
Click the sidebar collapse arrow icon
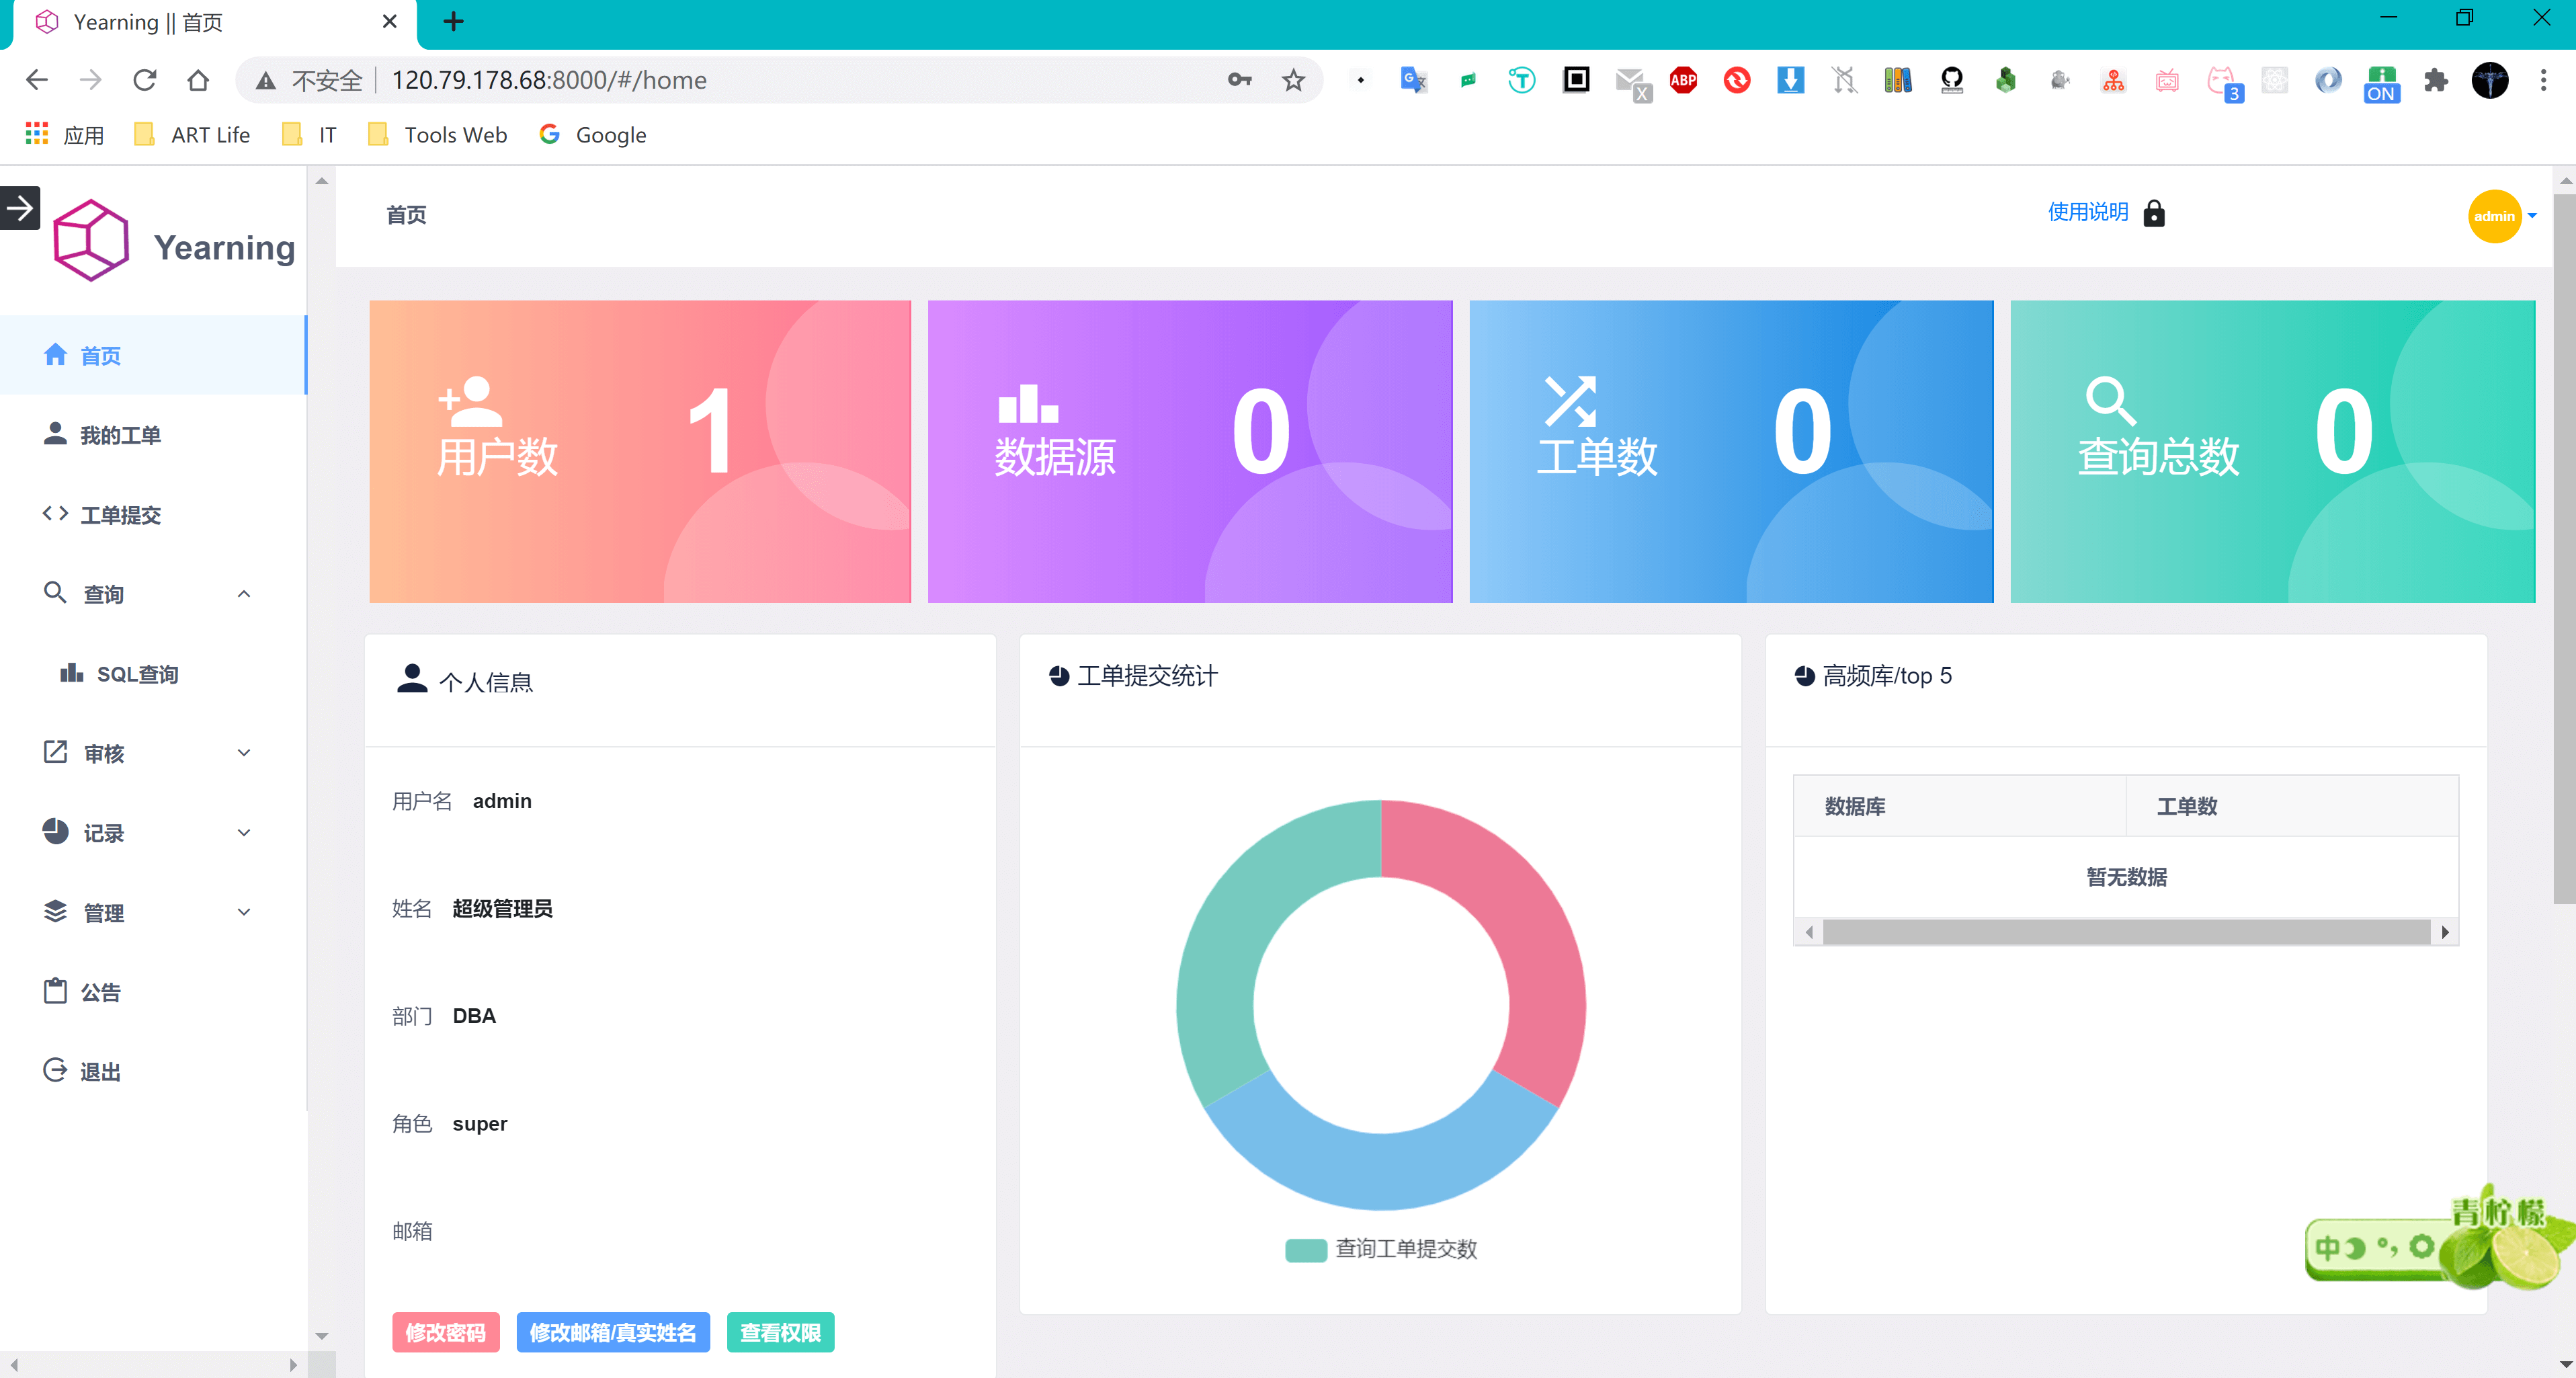20,208
